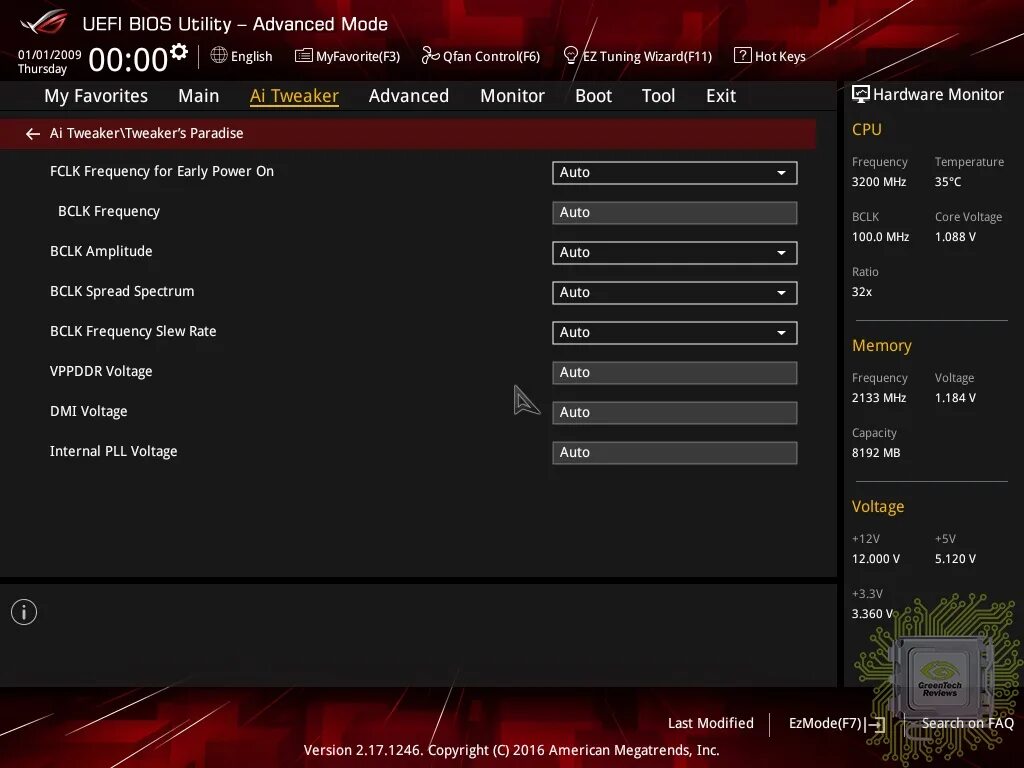Click the +12V reading 12.000 V

pos(876,559)
